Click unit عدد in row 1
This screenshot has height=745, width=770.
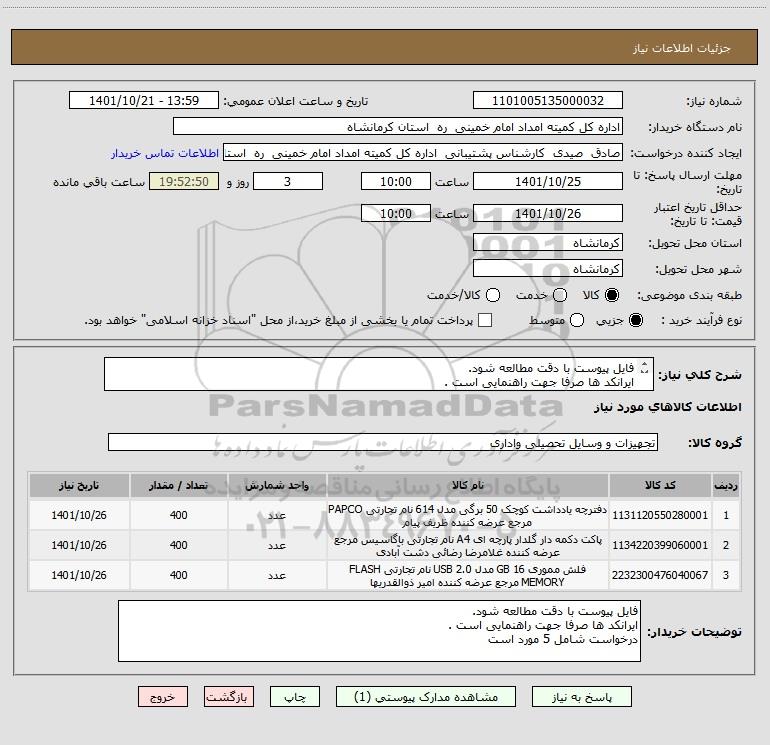pyautogui.click(x=277, y=515)
